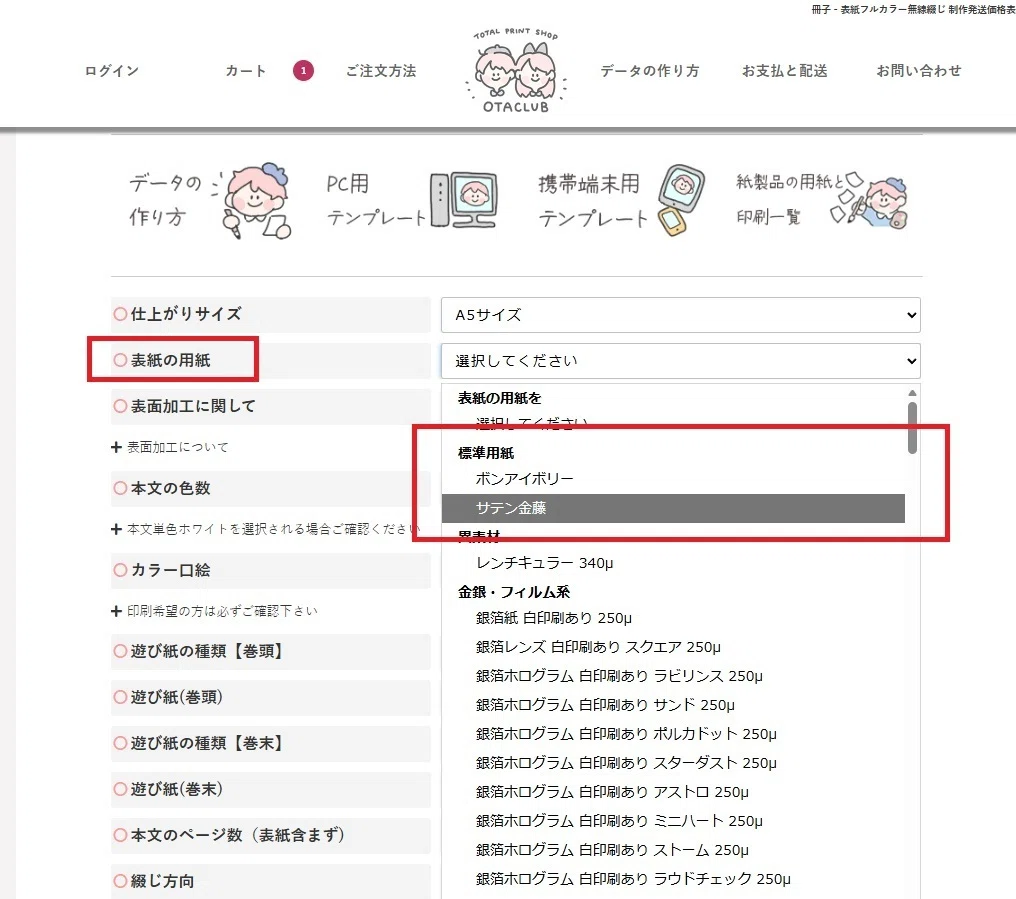The width and height of the screenshot is (1016, 899).
Task: Open the データの作り方 character banner
Action: pyautogui.click(x=211, y=200)
